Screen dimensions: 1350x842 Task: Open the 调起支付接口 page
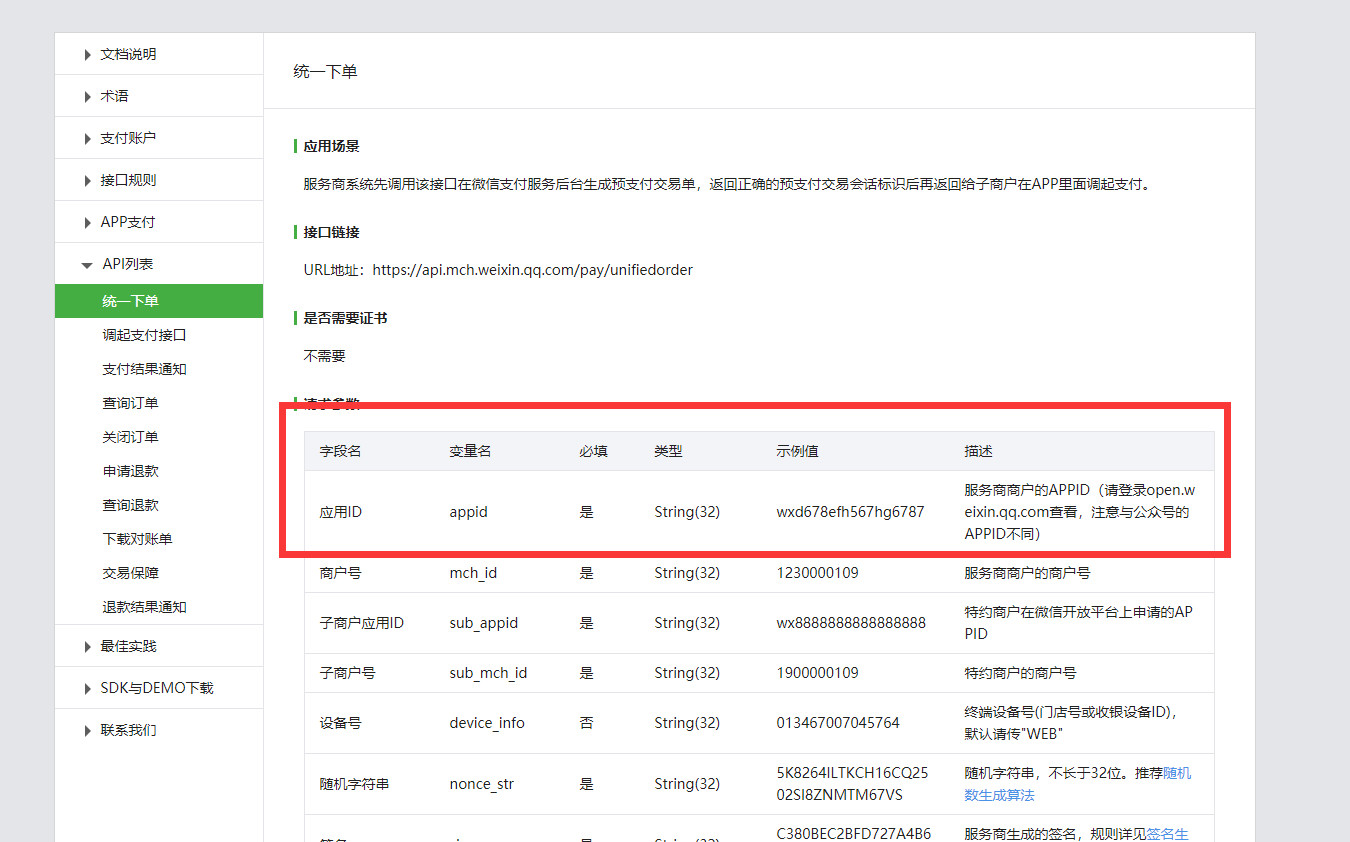(x=144, y=335)
